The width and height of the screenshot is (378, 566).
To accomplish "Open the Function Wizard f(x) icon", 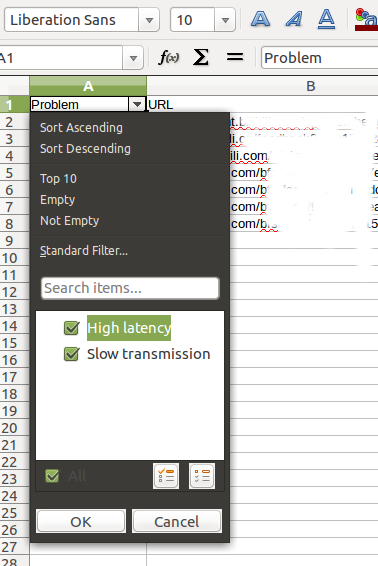I will pyautogui.click(x=169, y=57).
